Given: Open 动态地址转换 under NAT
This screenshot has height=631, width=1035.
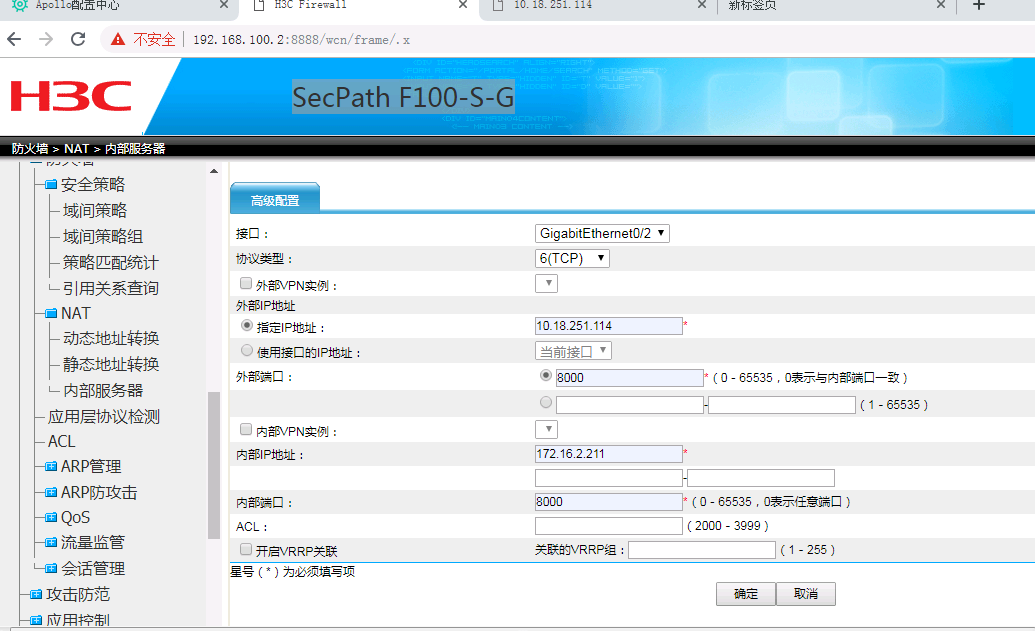Looking at the screenshot, I should tap(111, 339).
